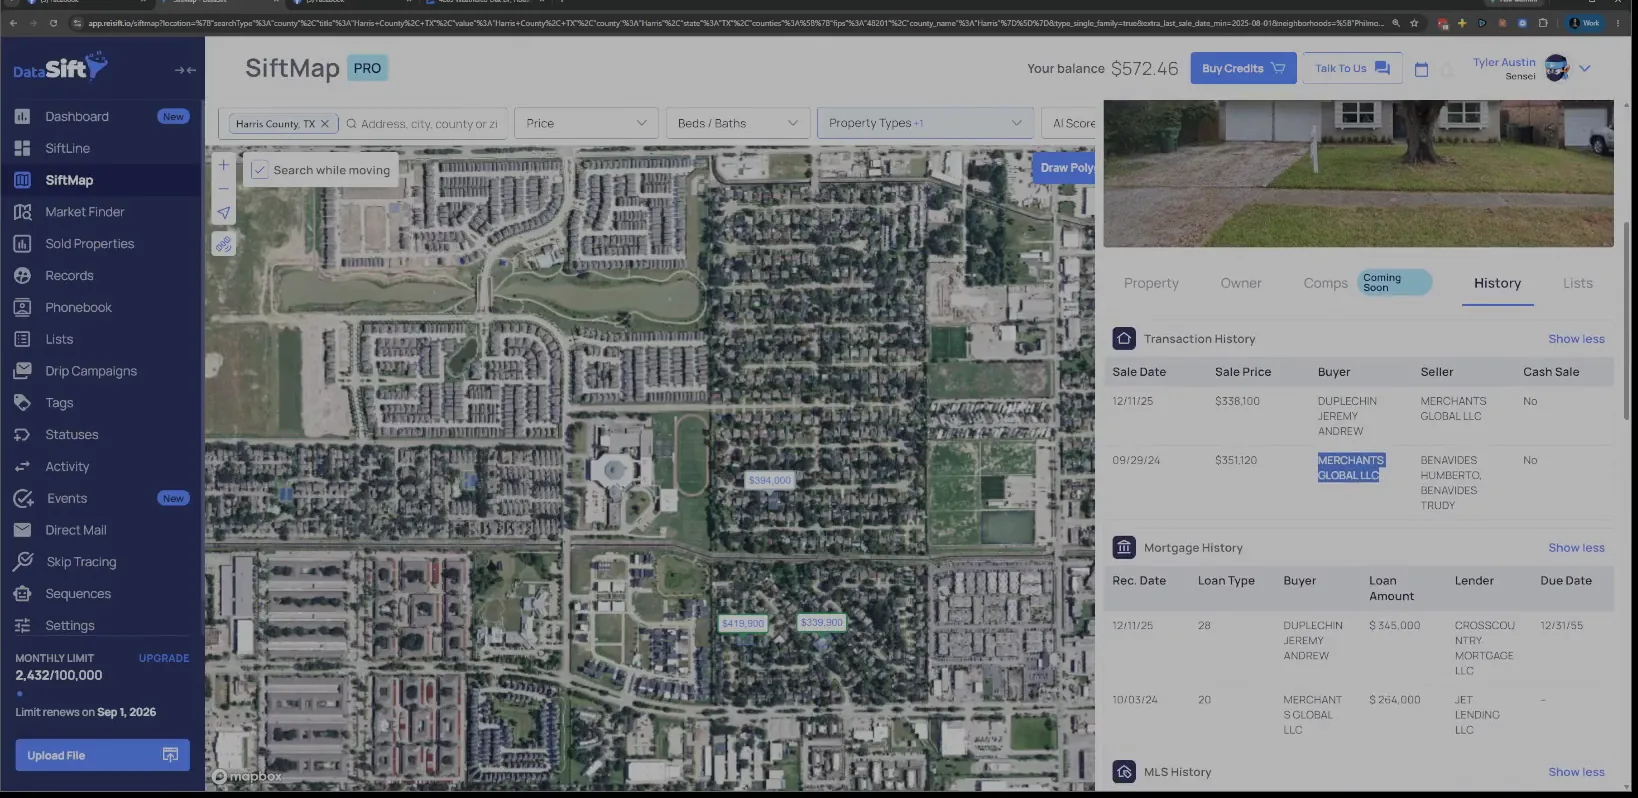Viewport: 1638px width, 798px height.
Task: Click the Tyler Austin profile avatar
Action: point(1556,68)
